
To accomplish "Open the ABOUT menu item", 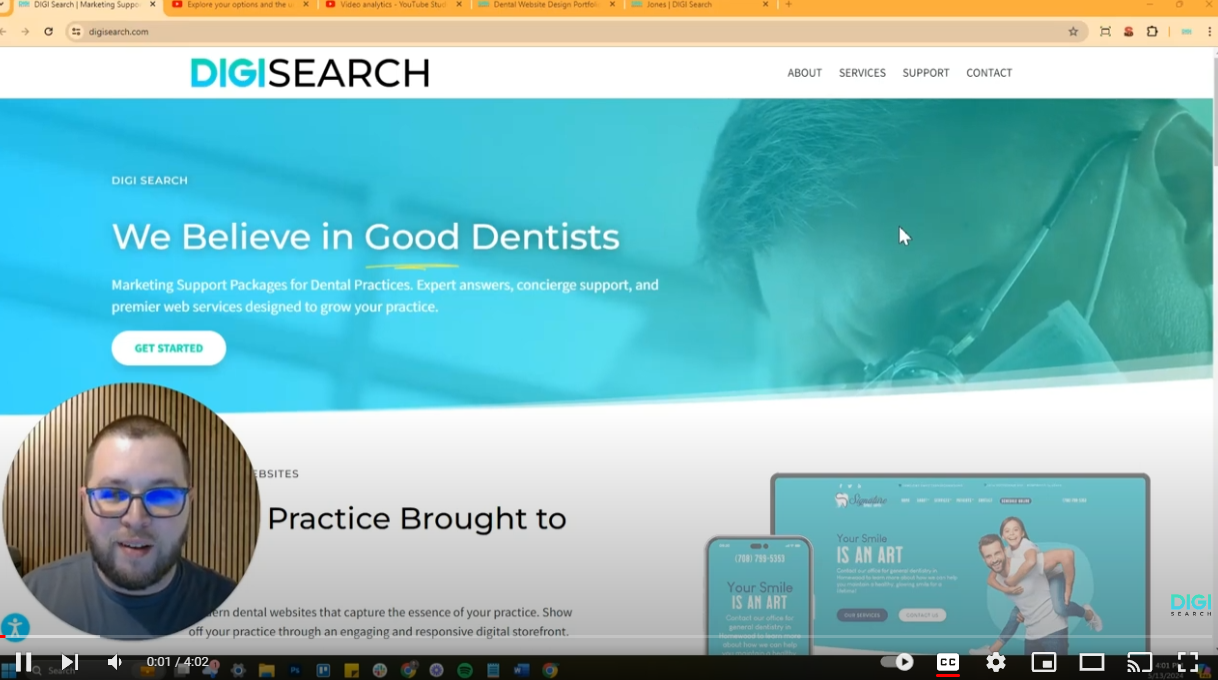I will click(804, 73).
